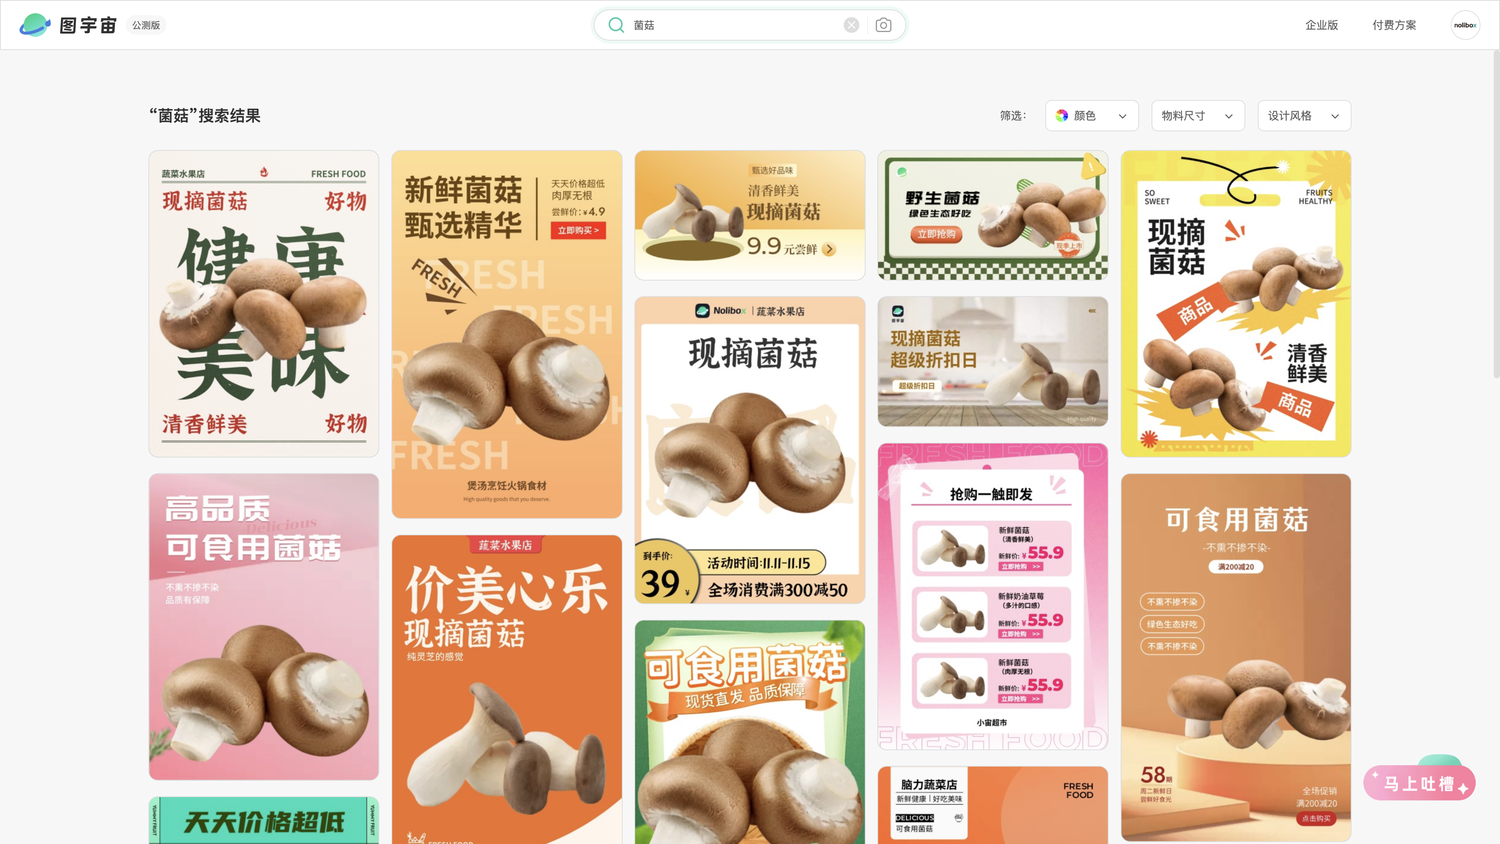
Task: Open the pink 高品质 可食用菌菇 poster
Action: pyautogui.click(x=264, y=627)
